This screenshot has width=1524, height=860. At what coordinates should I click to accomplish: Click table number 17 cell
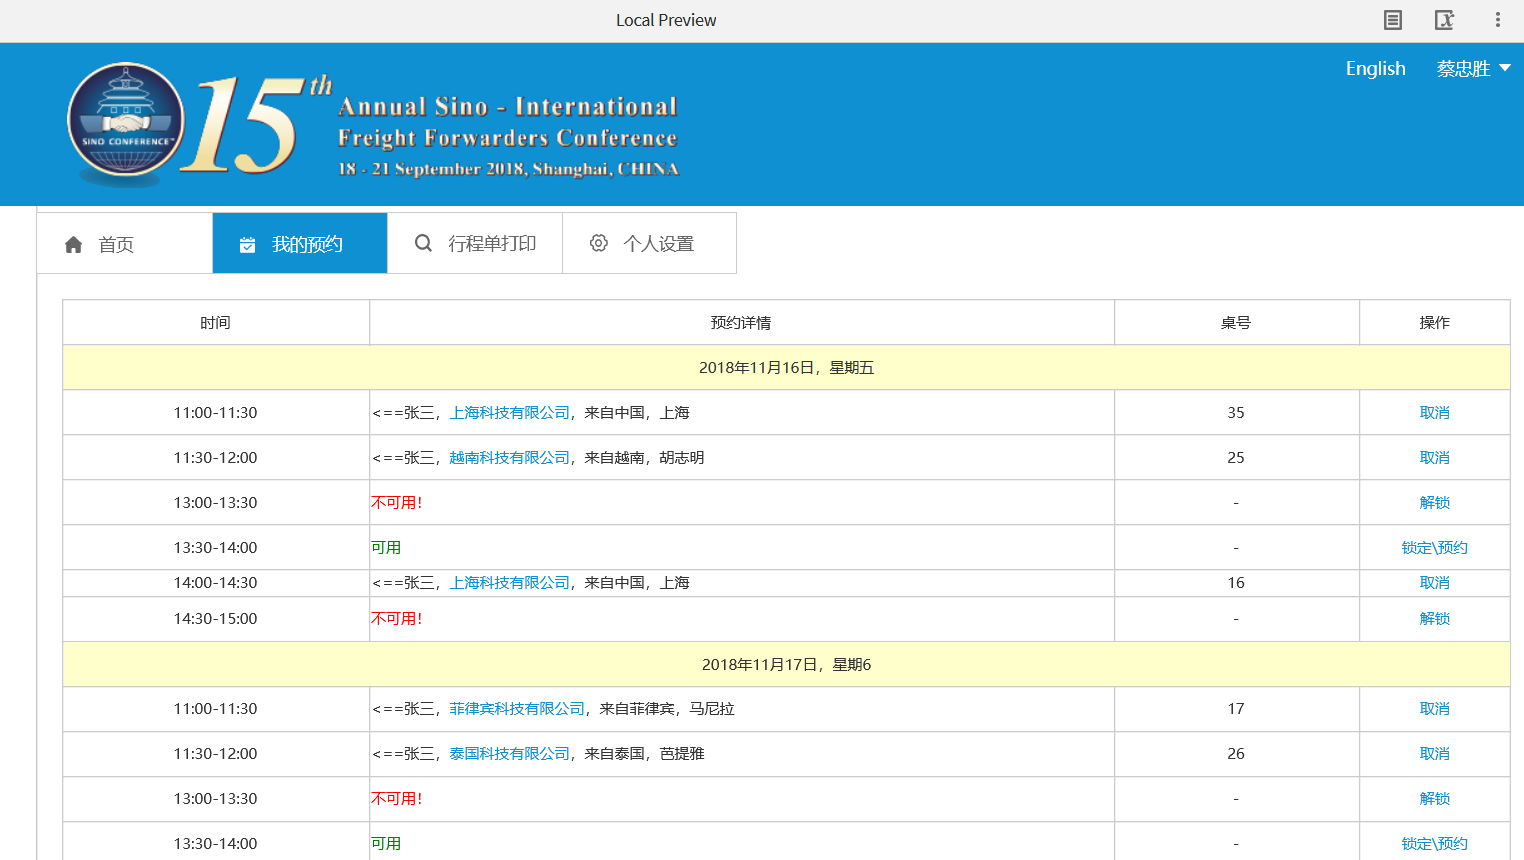(1236, 709)
